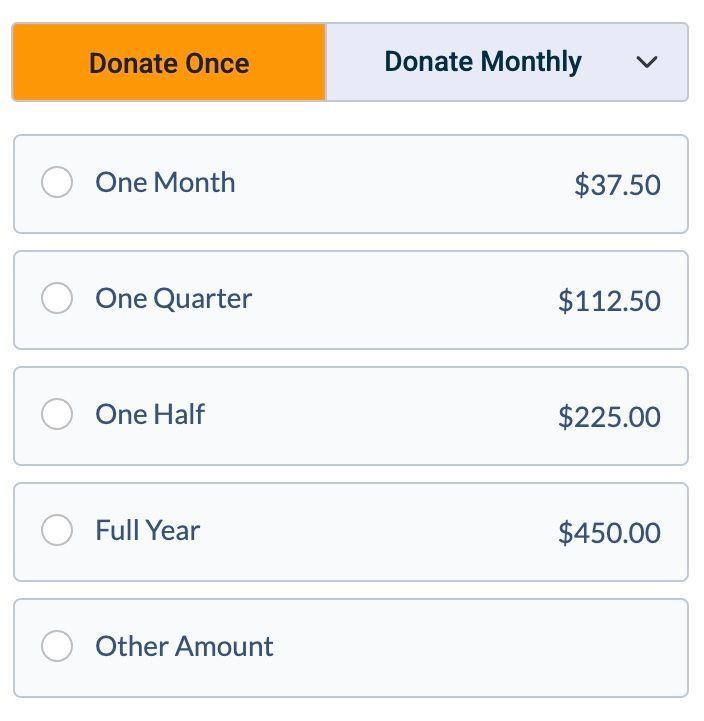Expand the Donate Monthly chevron dropdown

(647, 62)
